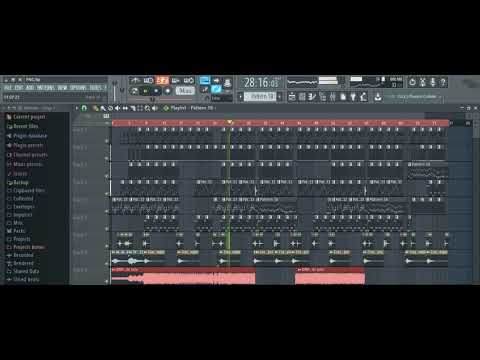Click the save/download arrow icon in toolbar
Image resolution: width=480 pixels, height=360 pixels.
pos(379,96)
